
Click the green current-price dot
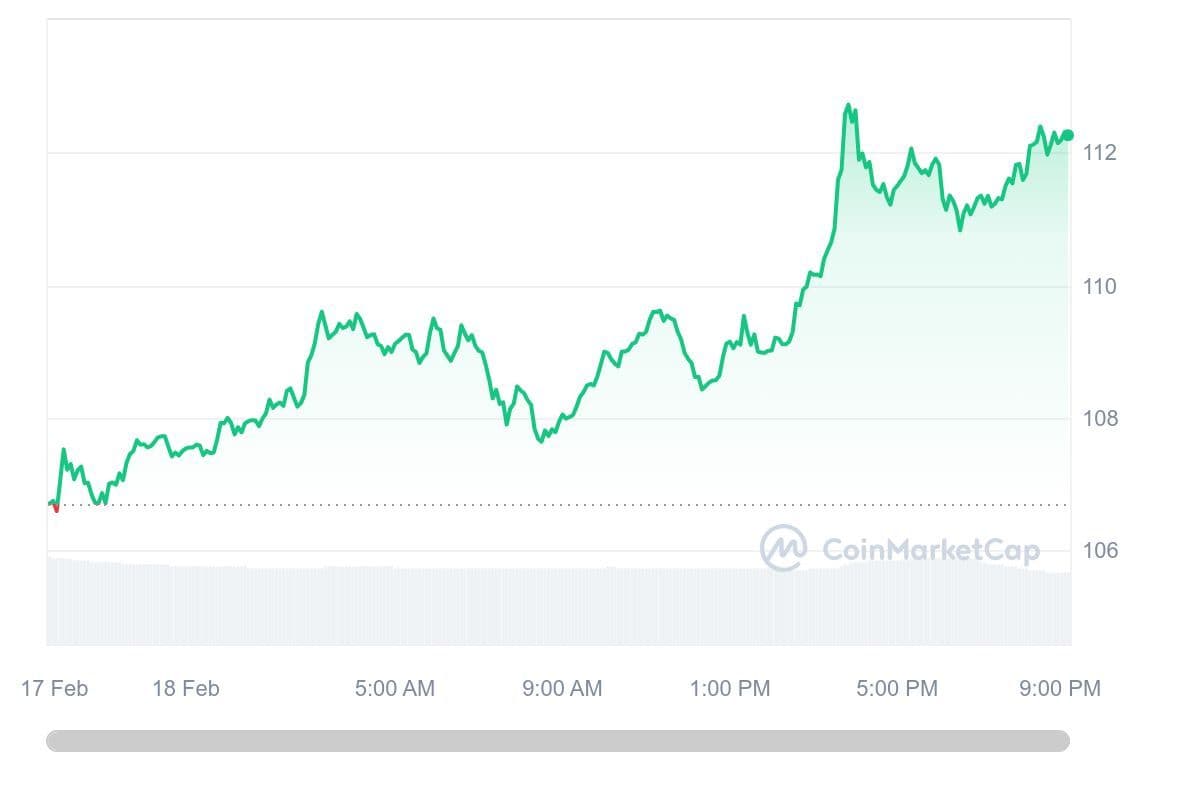coord(1067,135)
